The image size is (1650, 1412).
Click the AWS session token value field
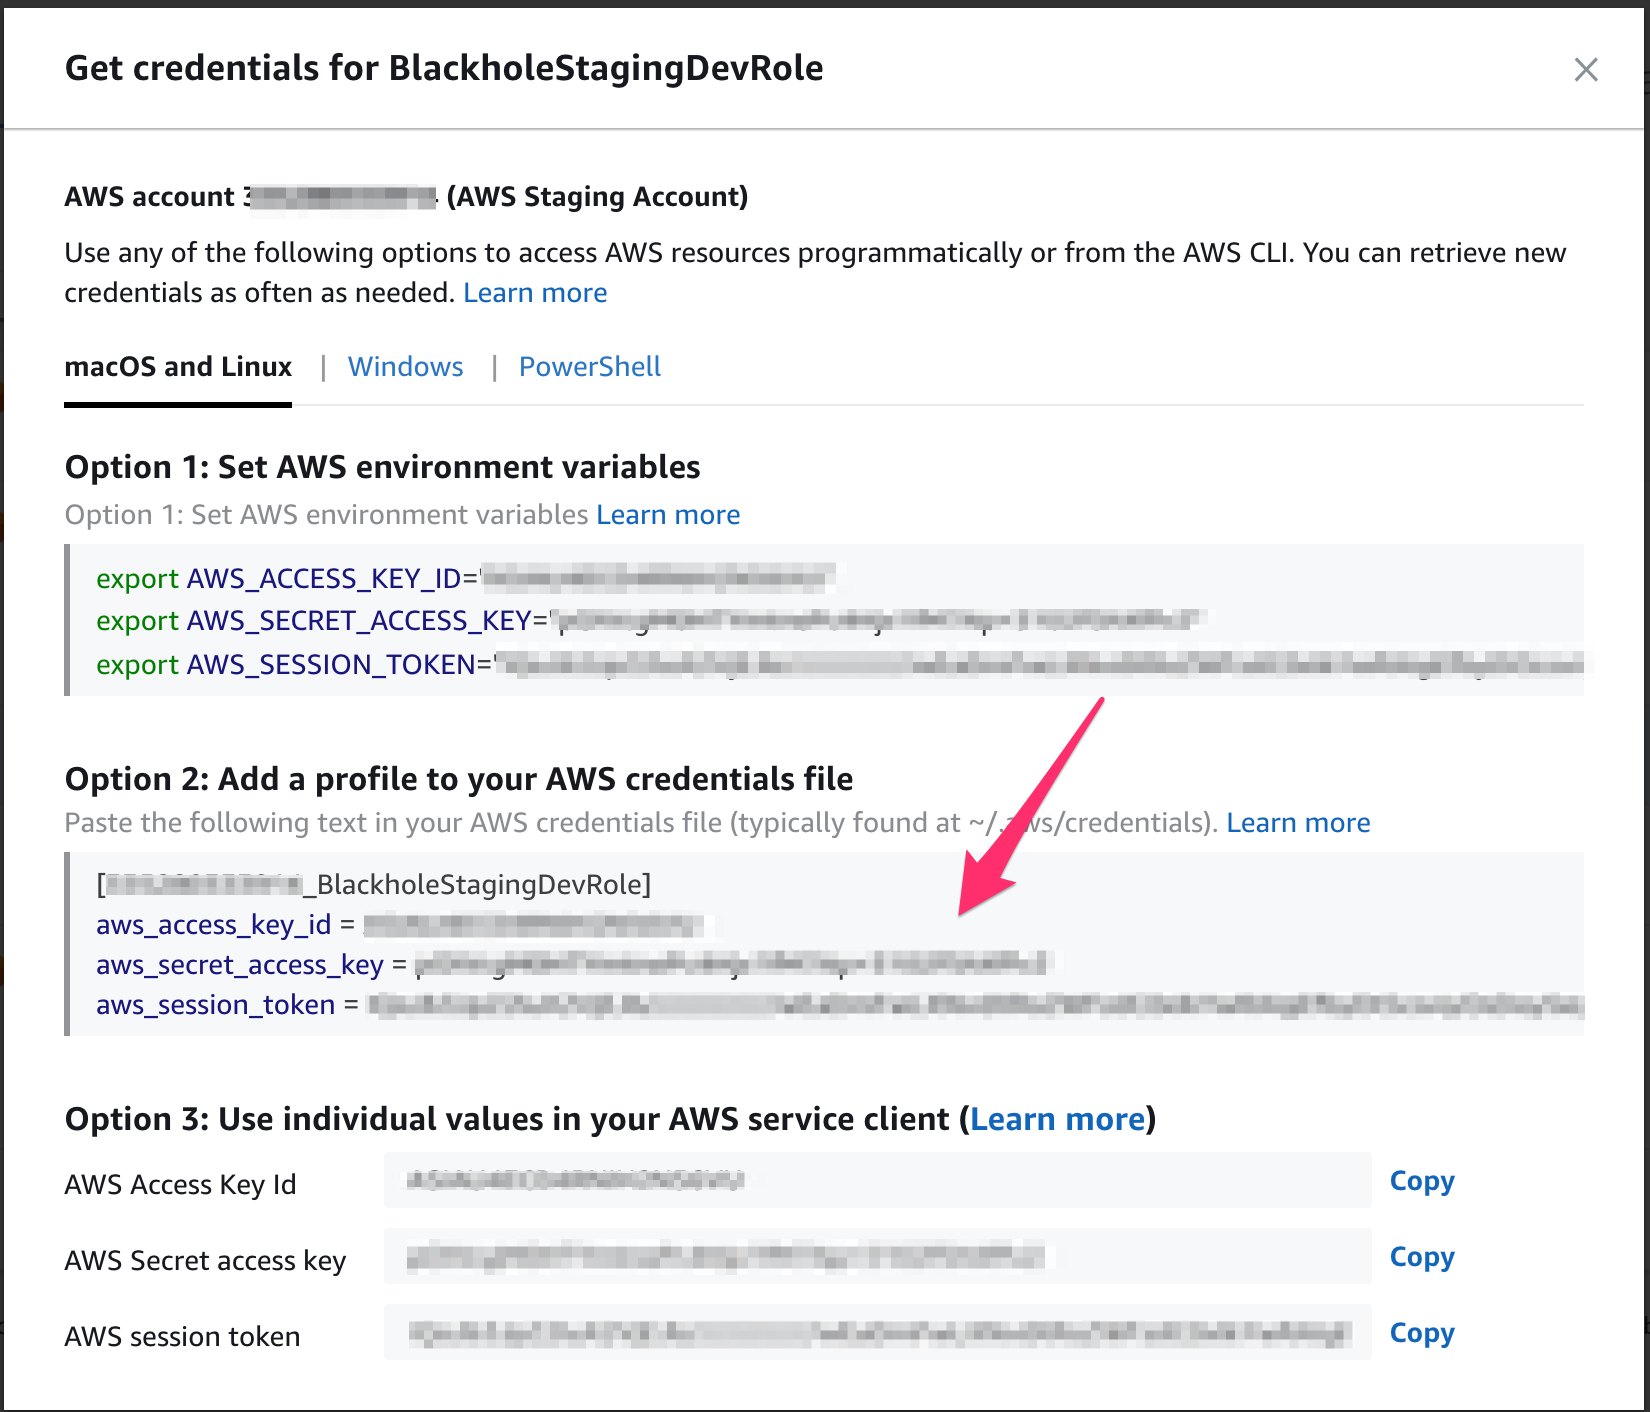[x=877, y=1333]
